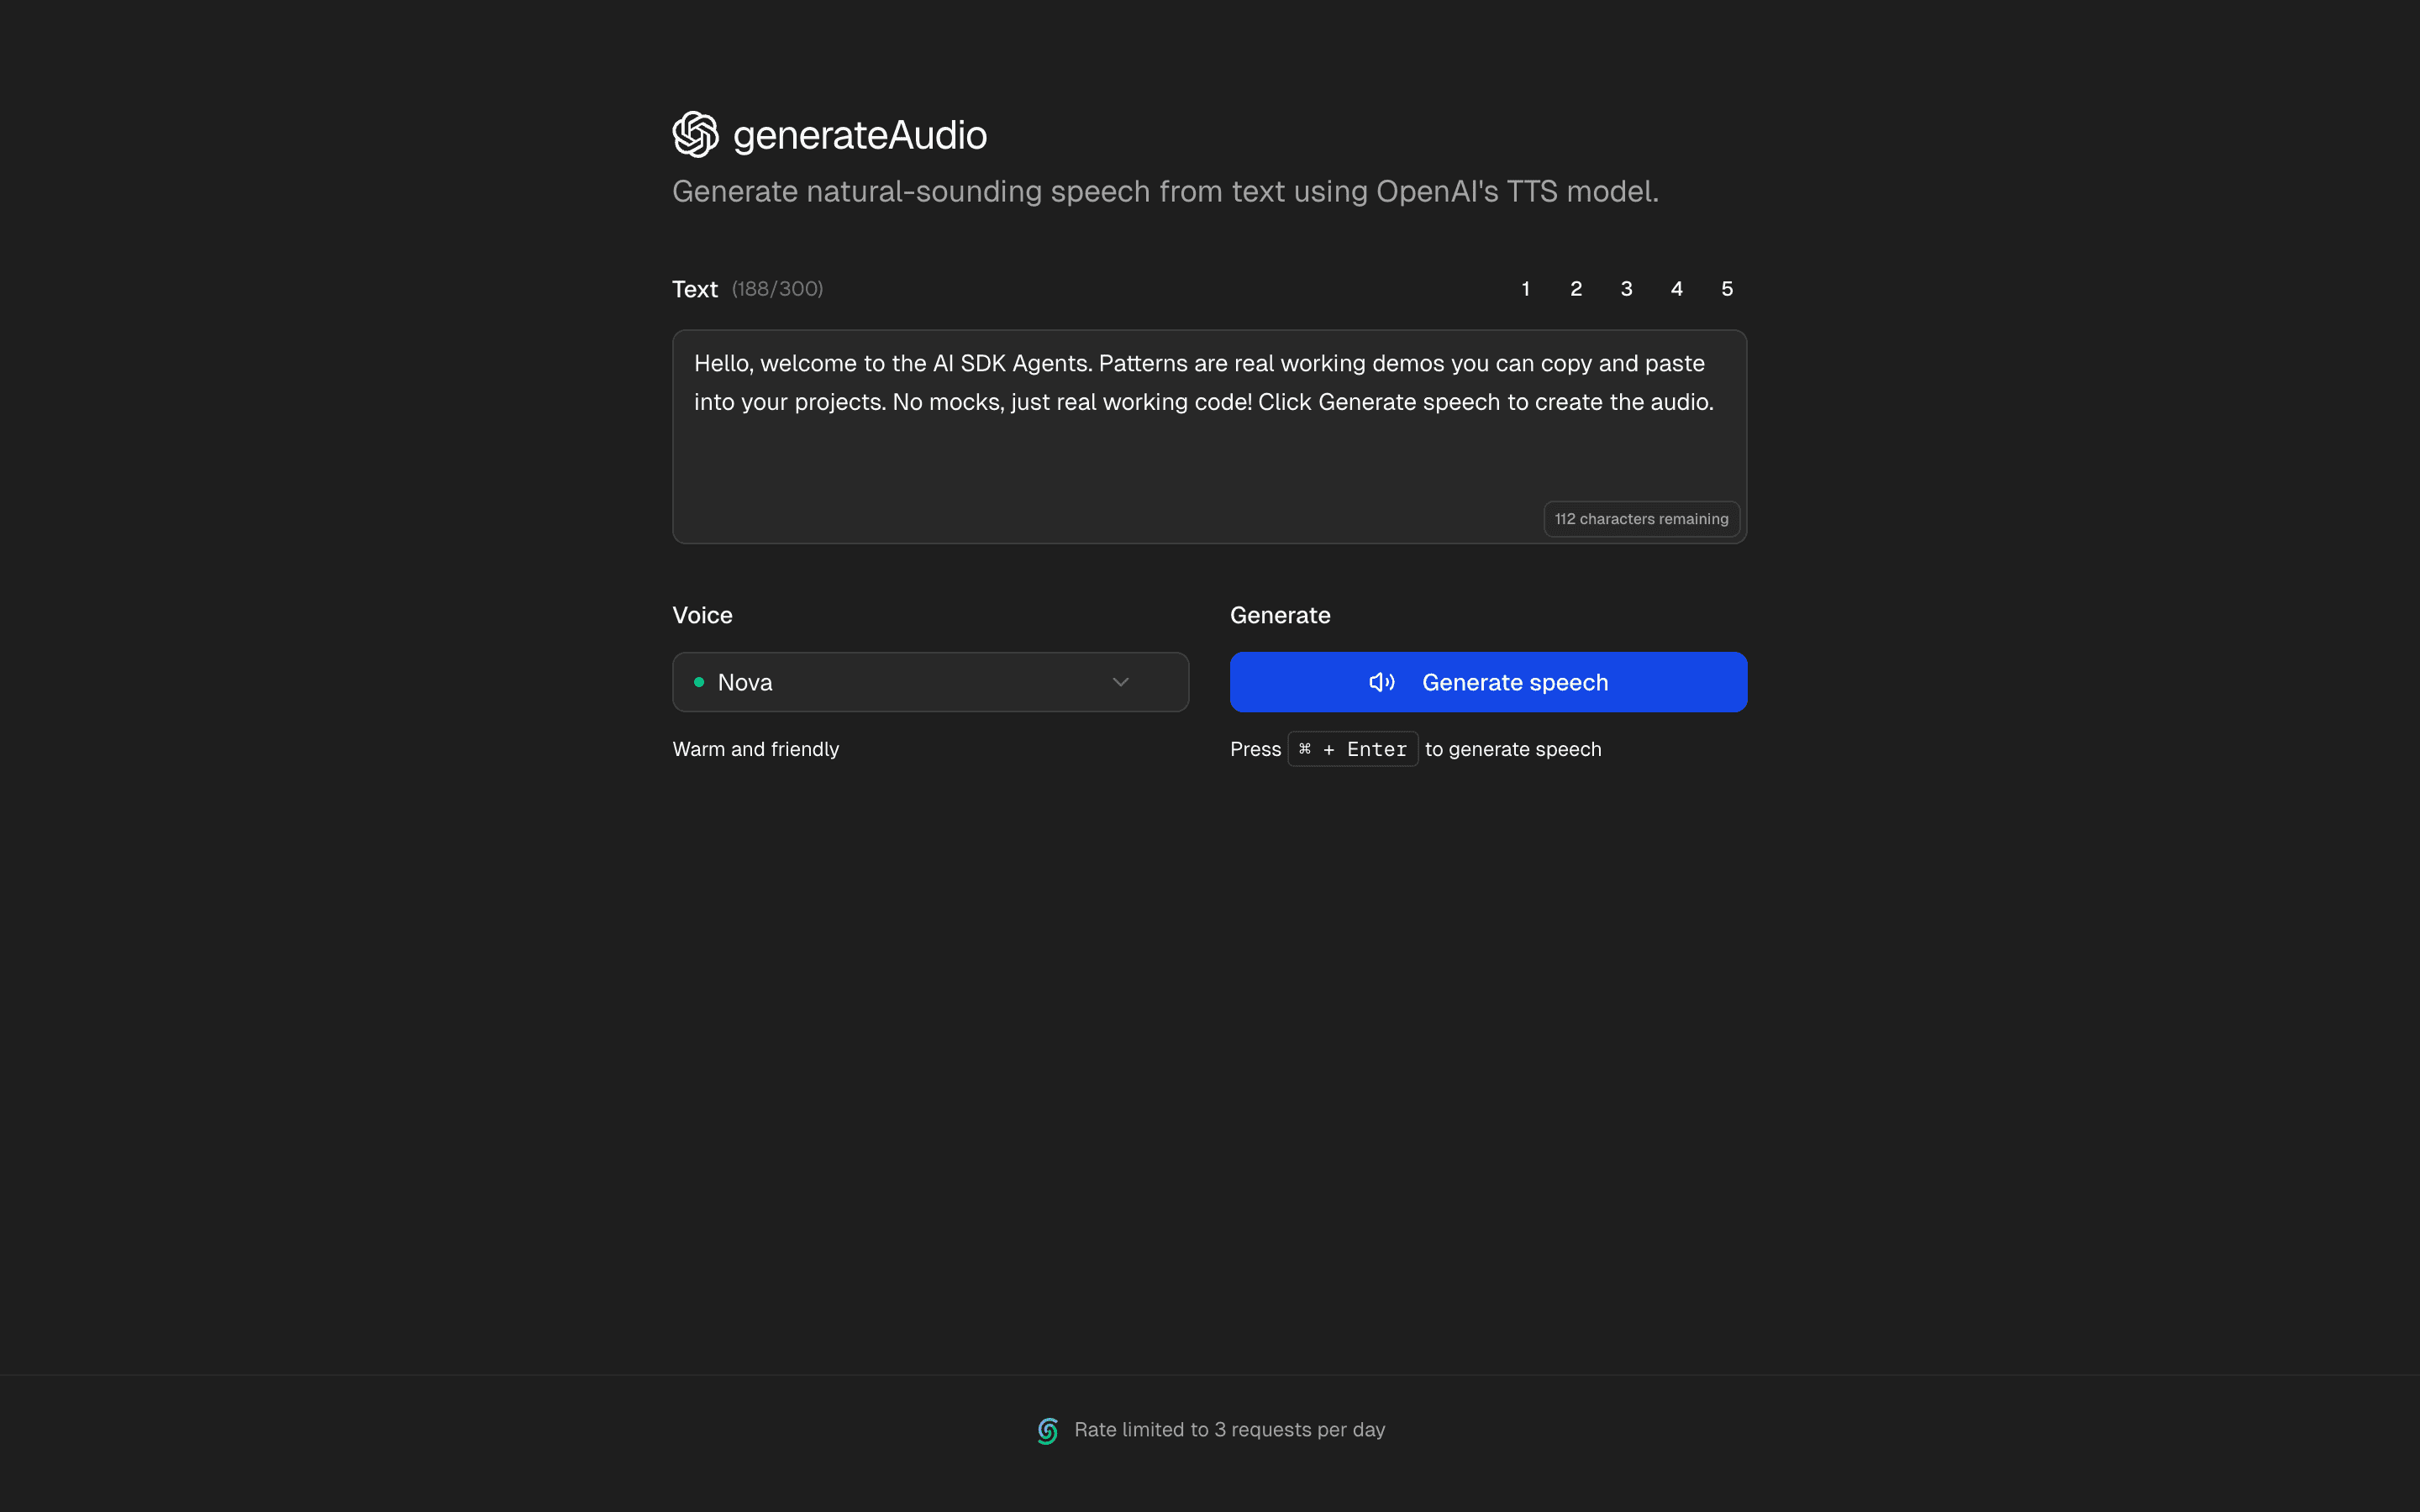Select text preset number 5

(1727, 288)
